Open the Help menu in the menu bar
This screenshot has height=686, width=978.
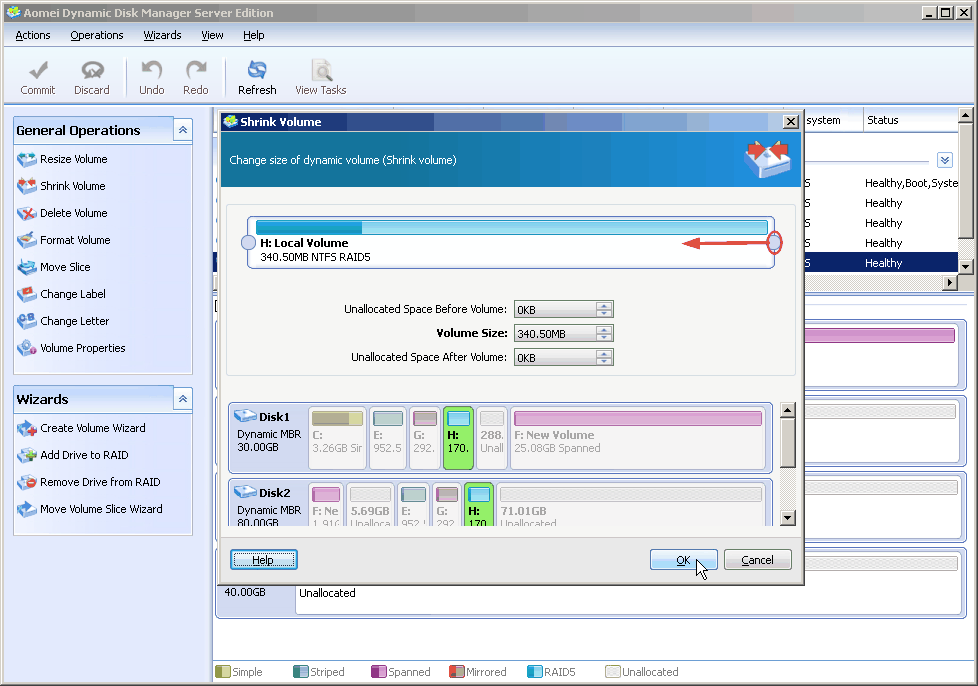(x=254, y=36)
